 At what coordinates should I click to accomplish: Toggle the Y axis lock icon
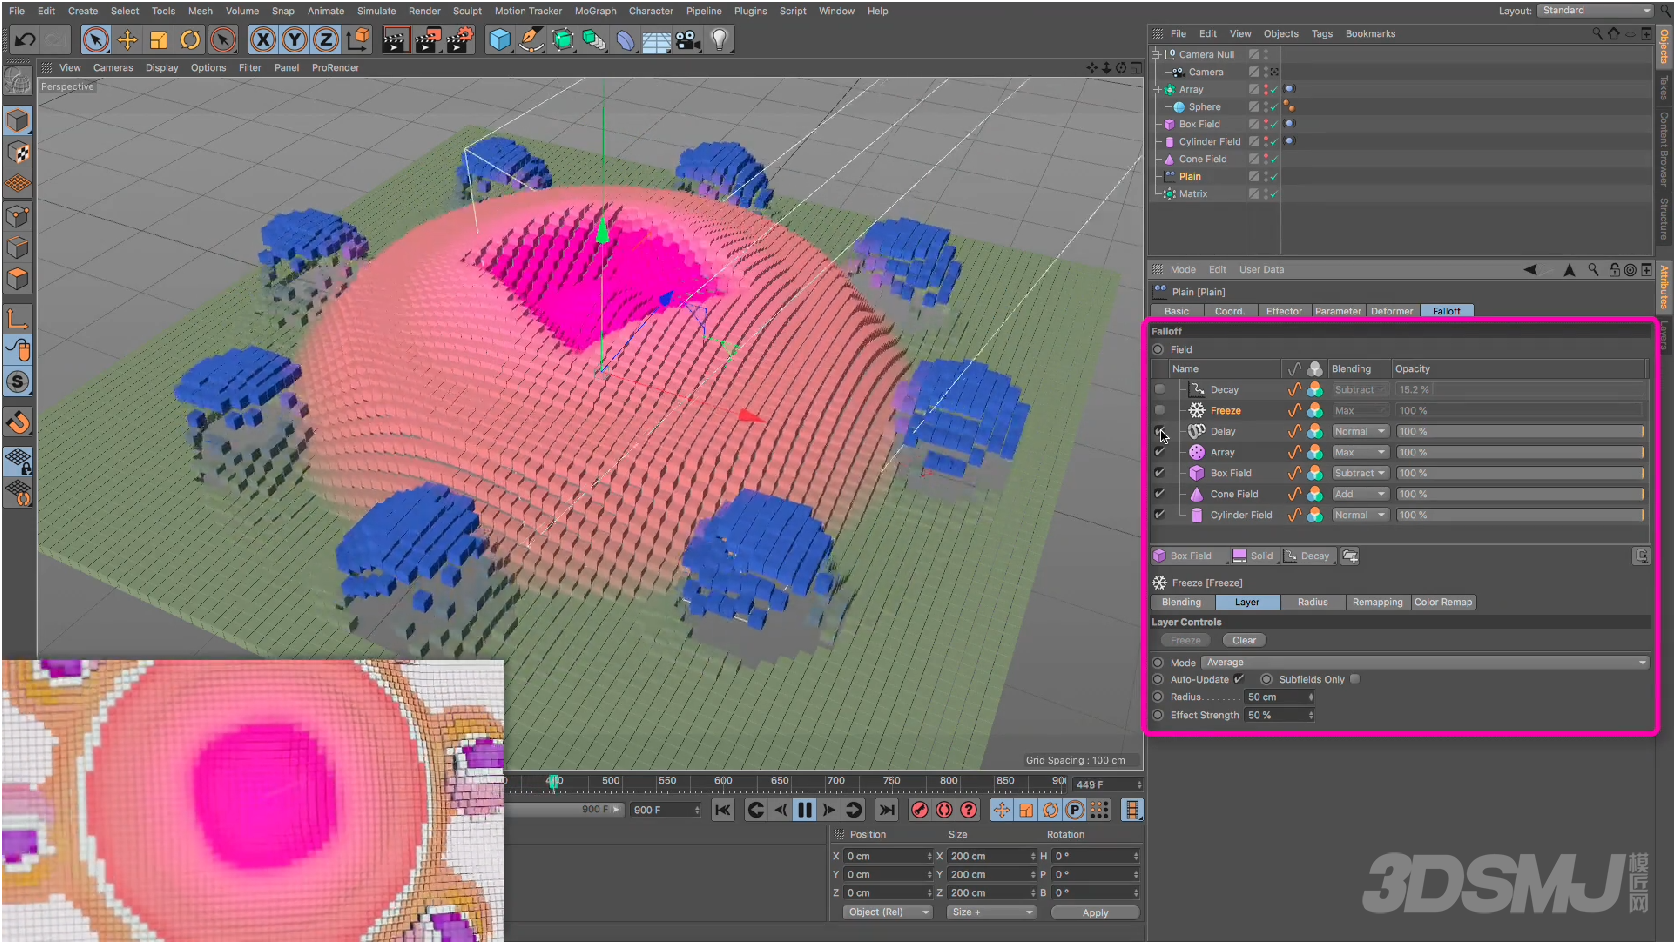(294, 40)
